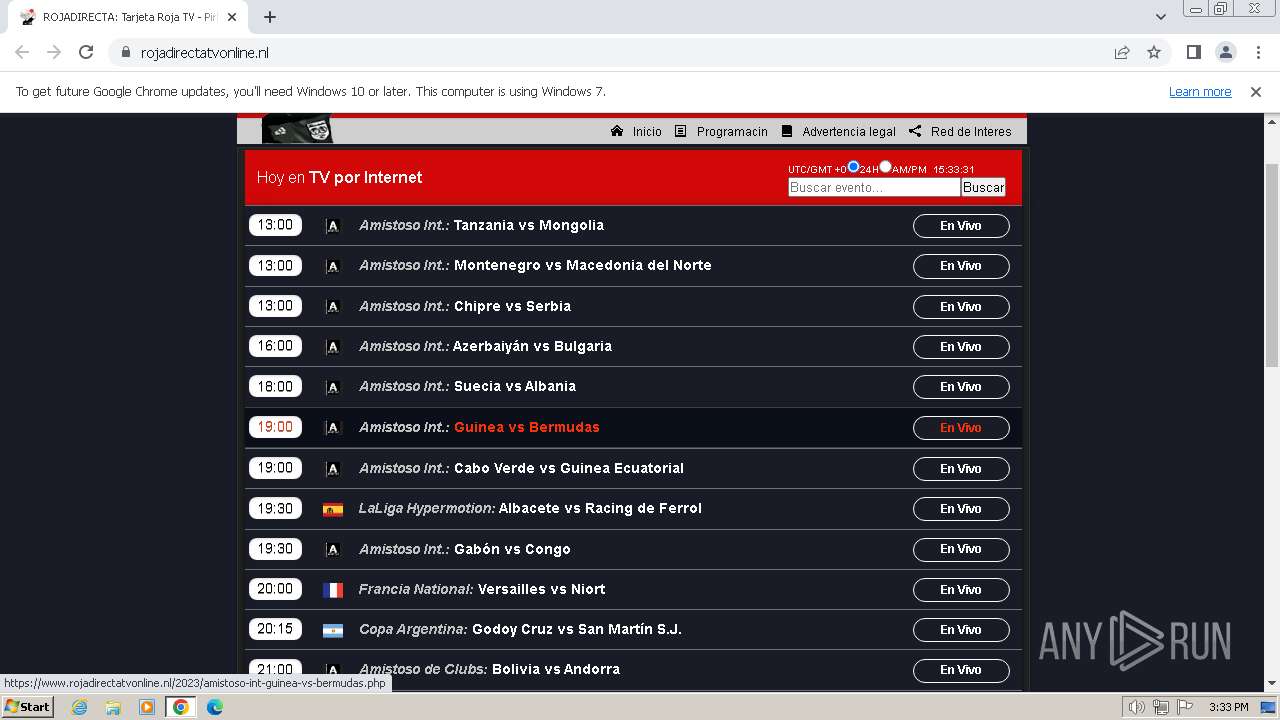
Task: Open the Chrome side panel icon
Action: coord(1193,52)
